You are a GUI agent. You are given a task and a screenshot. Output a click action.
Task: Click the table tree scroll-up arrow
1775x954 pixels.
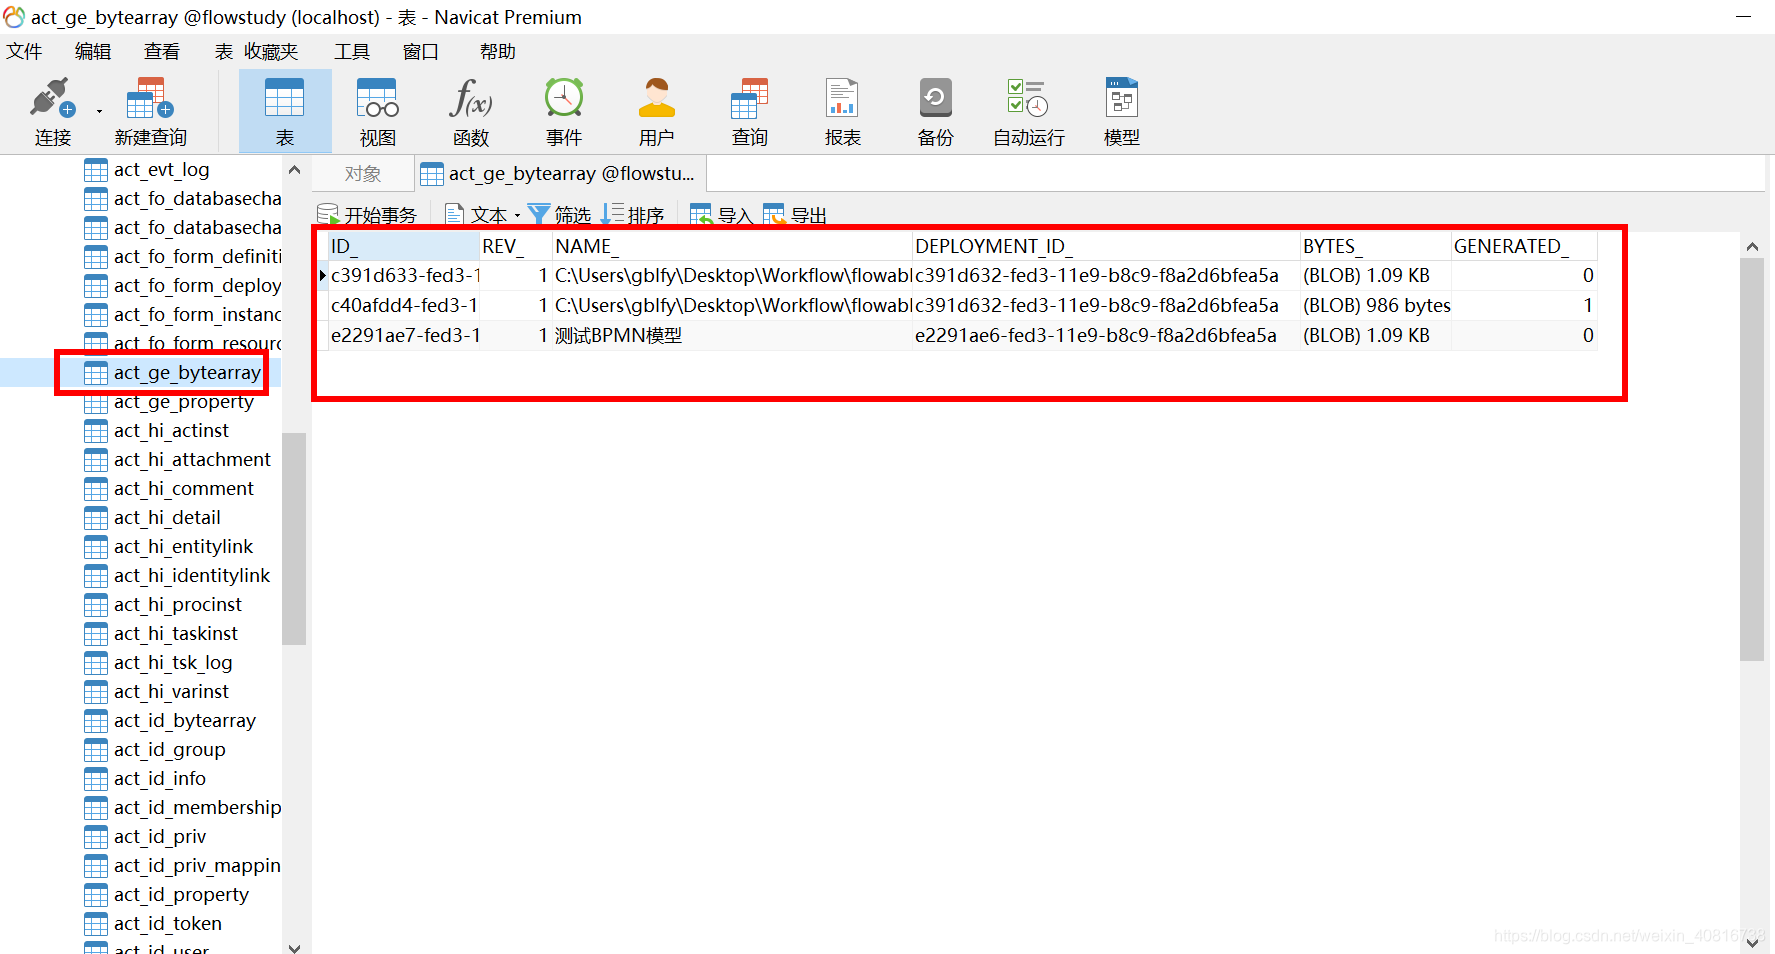click(294, 170)
